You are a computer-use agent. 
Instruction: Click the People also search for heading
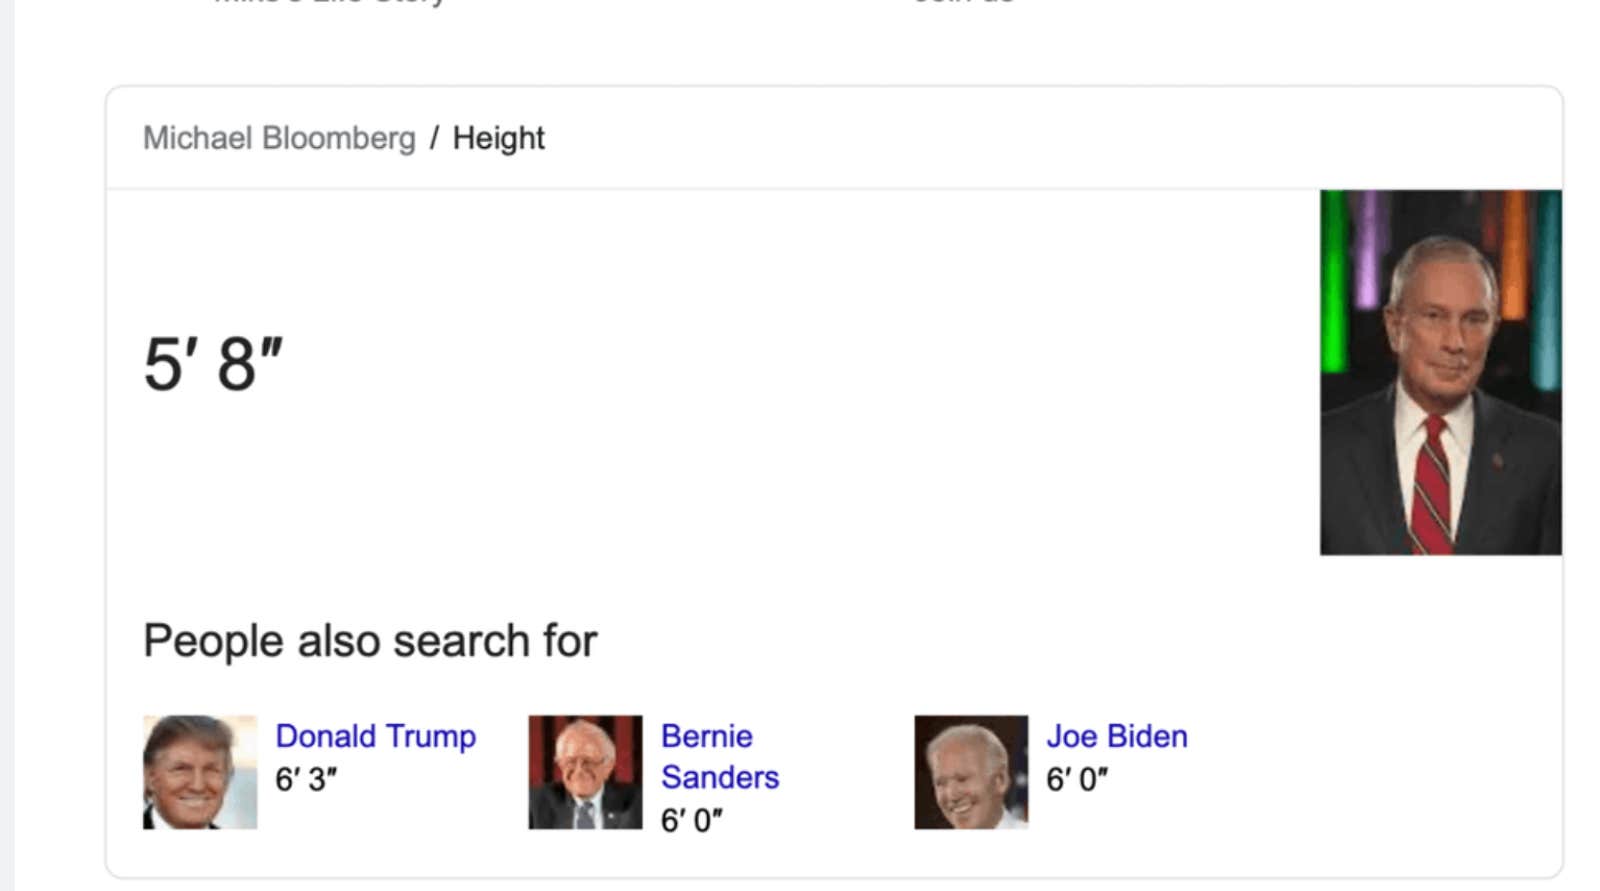(371, 640)
